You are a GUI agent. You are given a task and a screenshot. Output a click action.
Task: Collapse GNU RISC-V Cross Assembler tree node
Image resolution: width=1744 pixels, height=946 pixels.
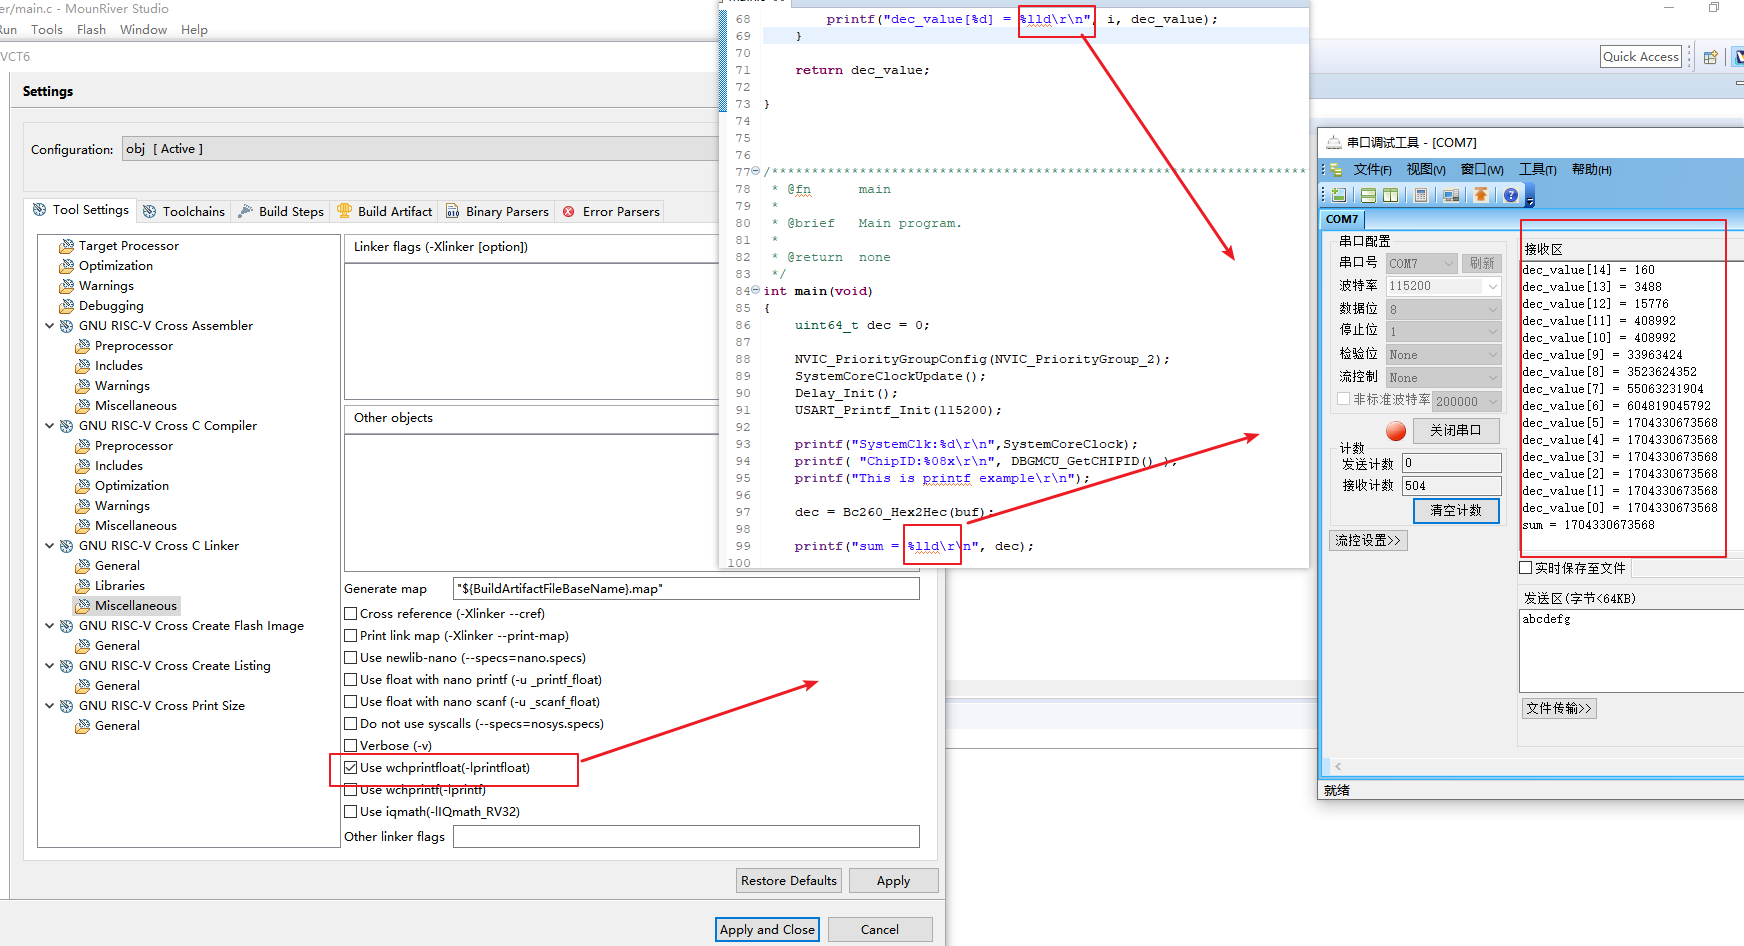tap(50, 326)
